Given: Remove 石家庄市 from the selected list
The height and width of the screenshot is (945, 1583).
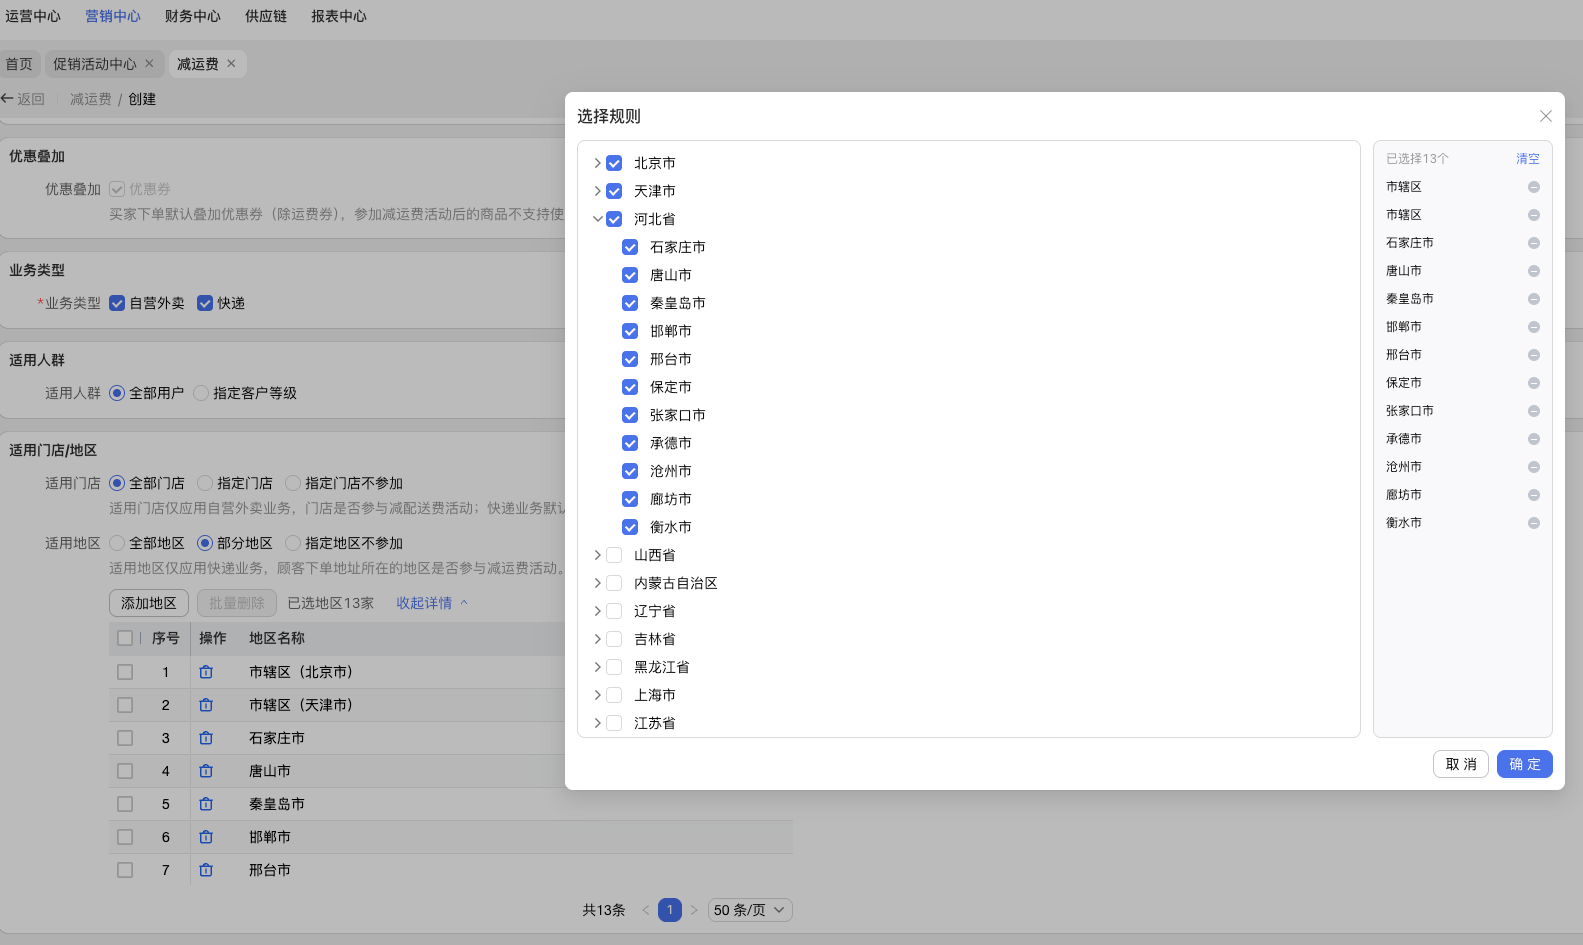Looking at the screenshot, I should [1533, 243].
